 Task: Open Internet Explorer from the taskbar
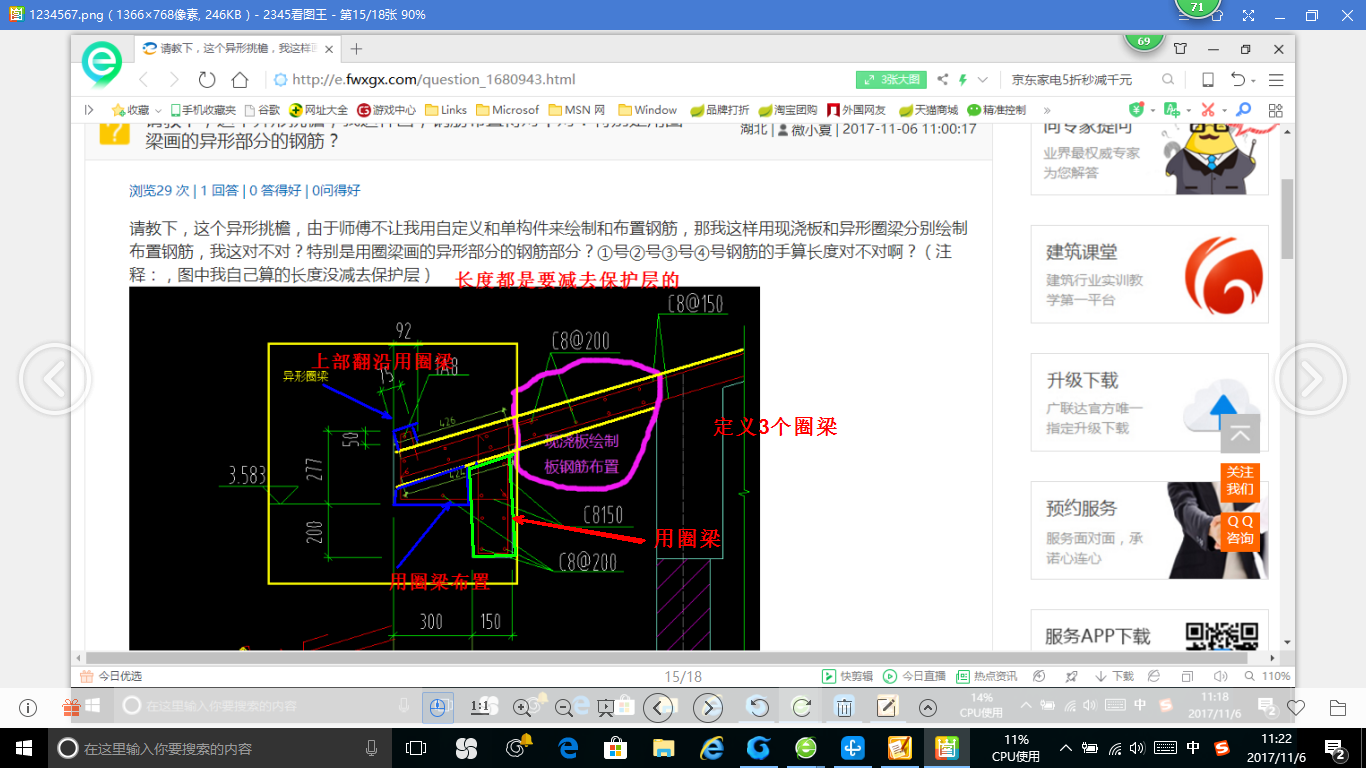tap(711, 748)
